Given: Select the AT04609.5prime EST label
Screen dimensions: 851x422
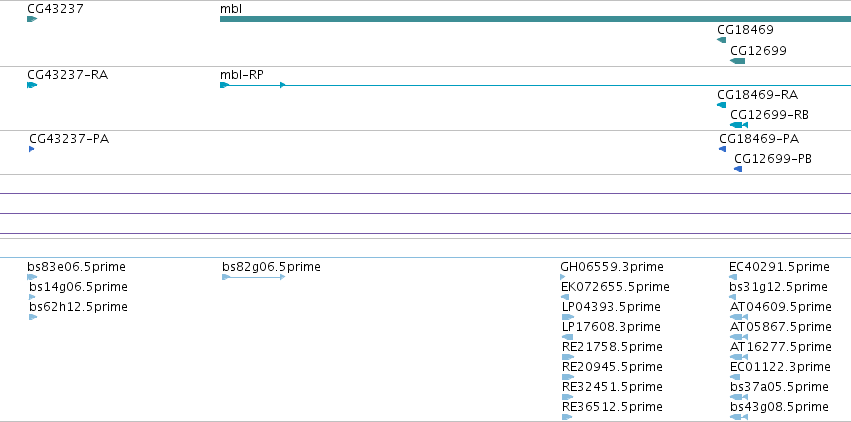Looking at the screenshot, I should (780, 307).
